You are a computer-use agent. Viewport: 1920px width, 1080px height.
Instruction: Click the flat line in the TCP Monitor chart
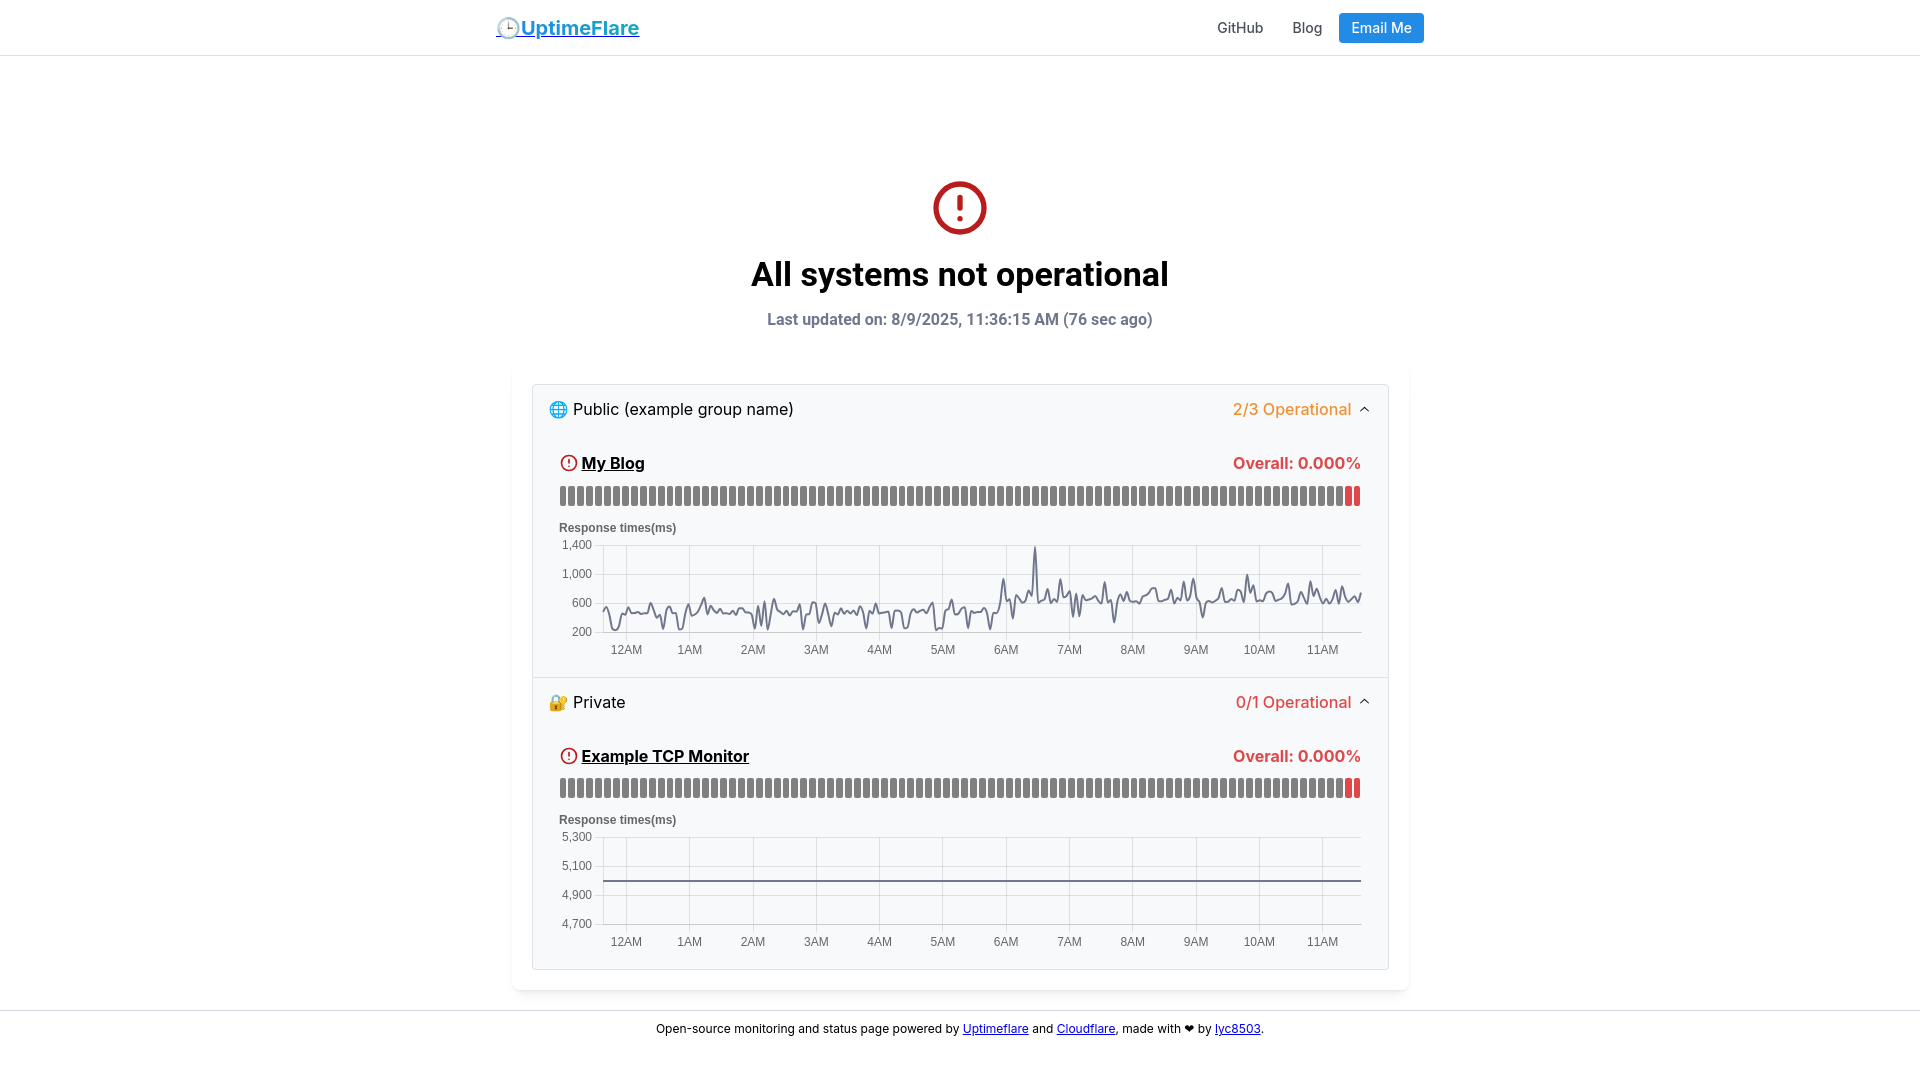tap(982, 881)
